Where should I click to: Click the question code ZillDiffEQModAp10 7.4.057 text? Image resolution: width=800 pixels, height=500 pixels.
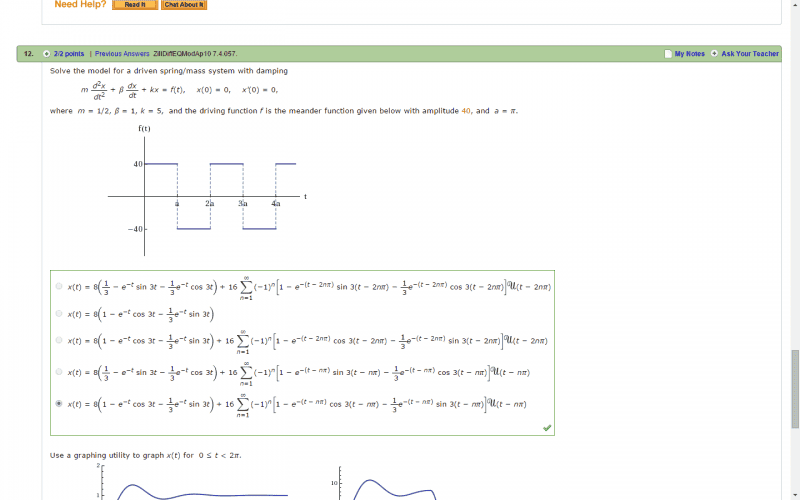point(195,54)
